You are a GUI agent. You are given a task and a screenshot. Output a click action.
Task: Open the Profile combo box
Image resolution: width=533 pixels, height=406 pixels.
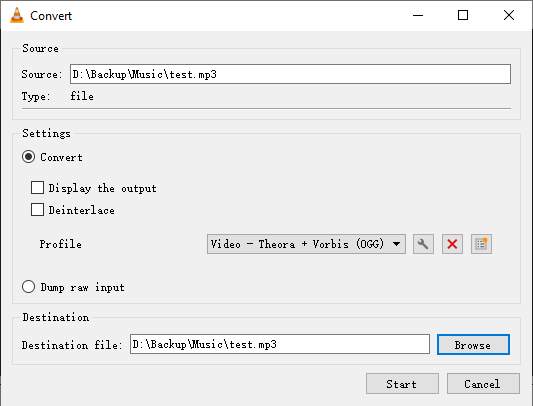pos(306,244)
